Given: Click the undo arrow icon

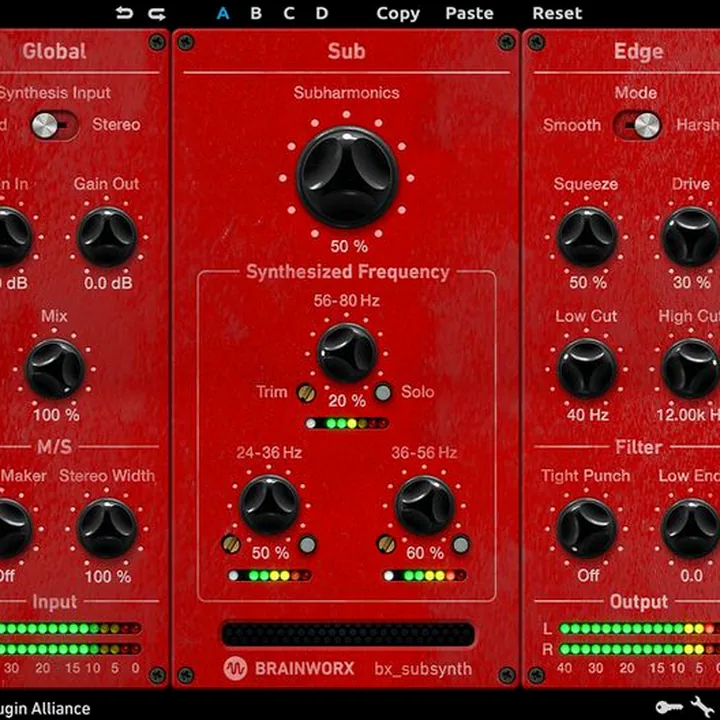Looking at the screenshot, I should click(124, 13).
